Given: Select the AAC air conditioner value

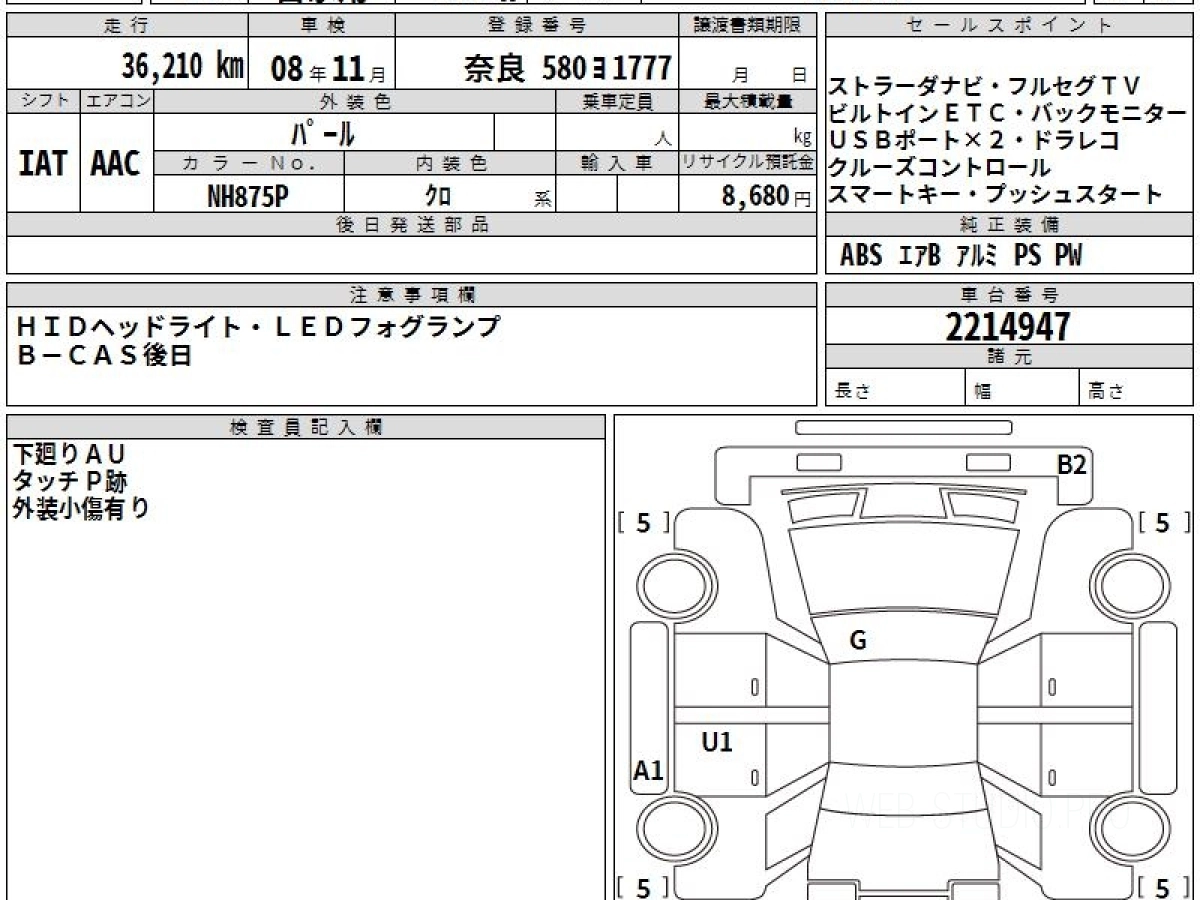Looking at the screenshot, I should (x=116, y=163).
